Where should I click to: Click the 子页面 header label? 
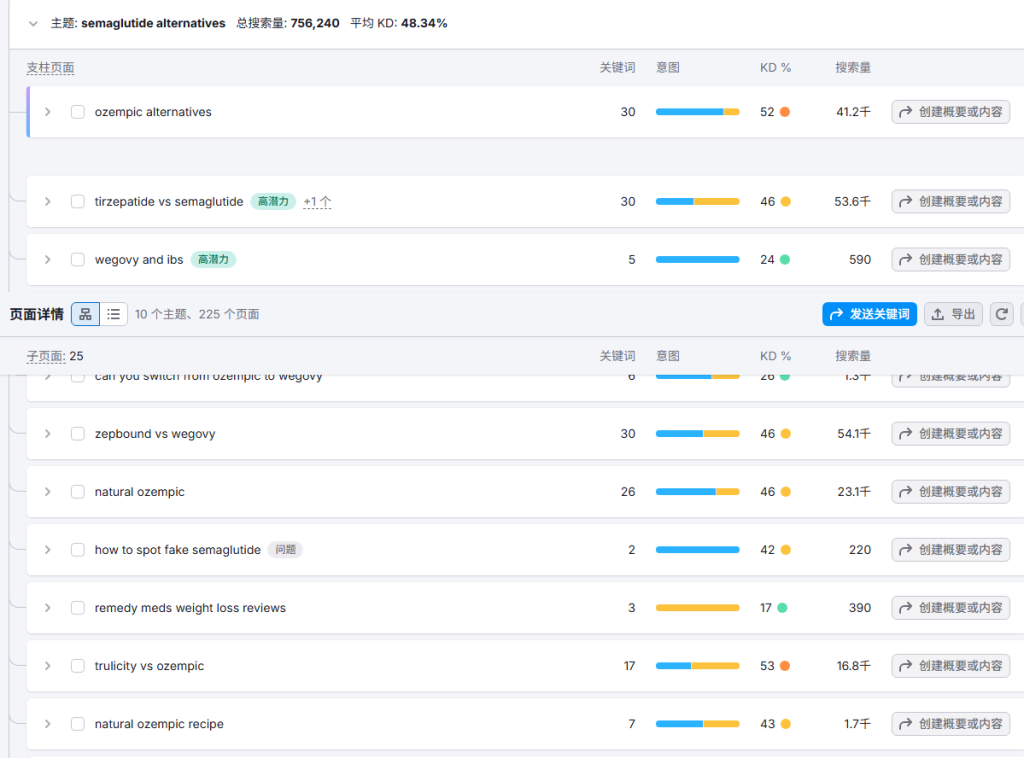[45, 356]
